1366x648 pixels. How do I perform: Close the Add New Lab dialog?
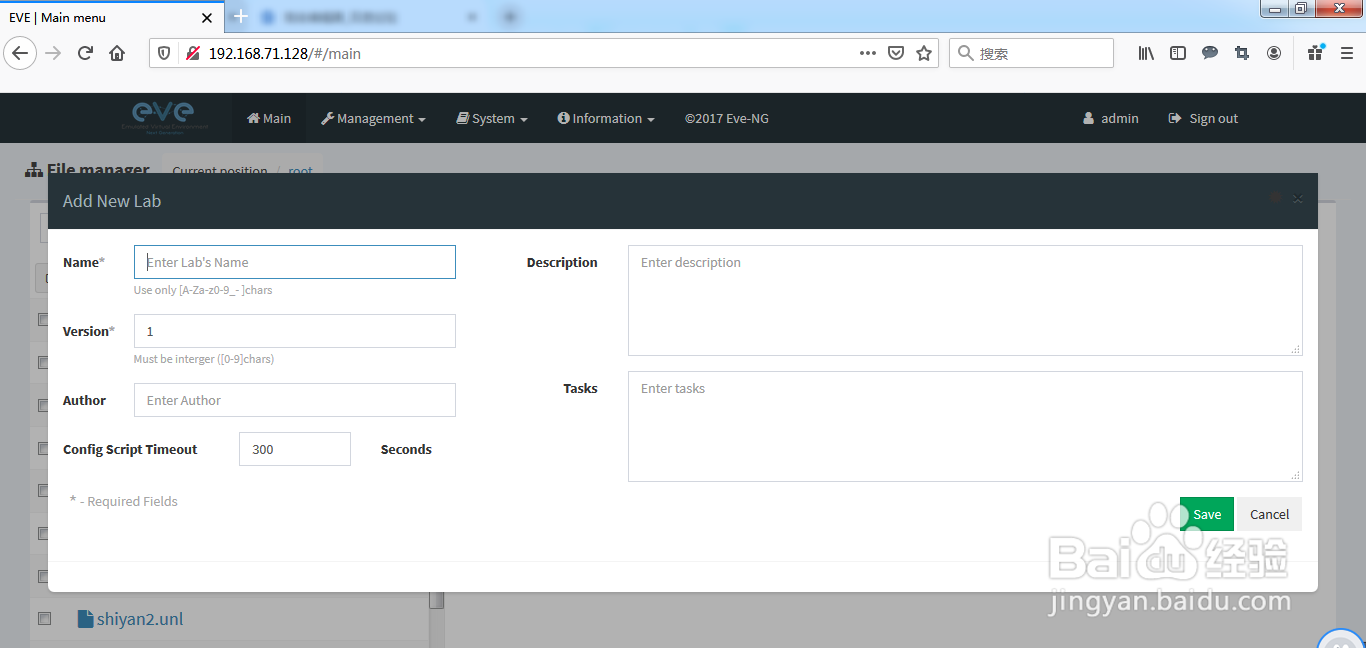point(1298,199)
